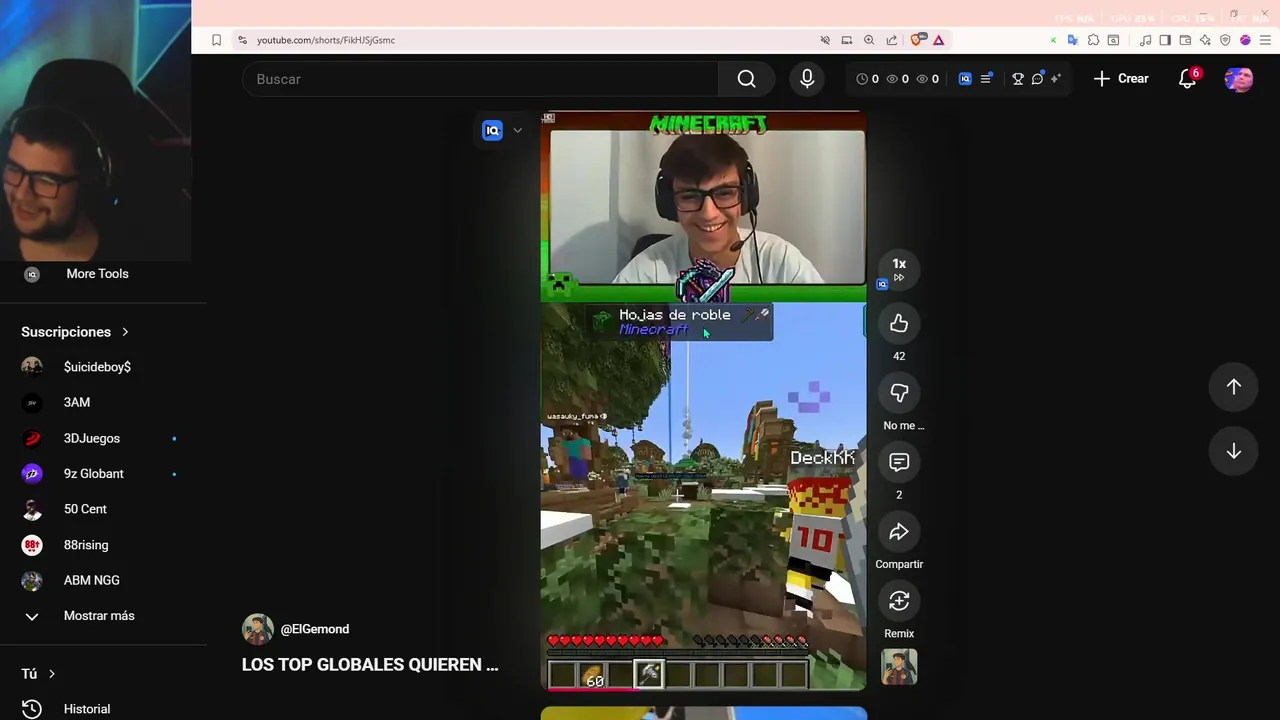Toggle the browser sidebar panel icon
Screen dimensions: 1280x720
[1165, 40]
